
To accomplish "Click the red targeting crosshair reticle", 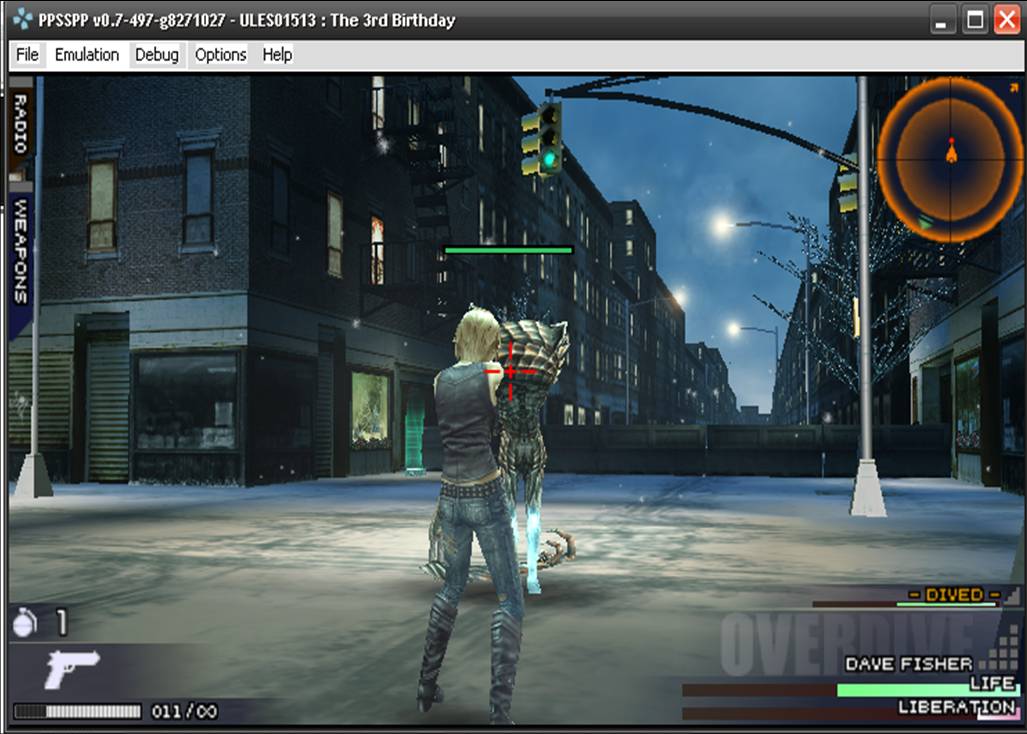I will (x=511, y=372).
